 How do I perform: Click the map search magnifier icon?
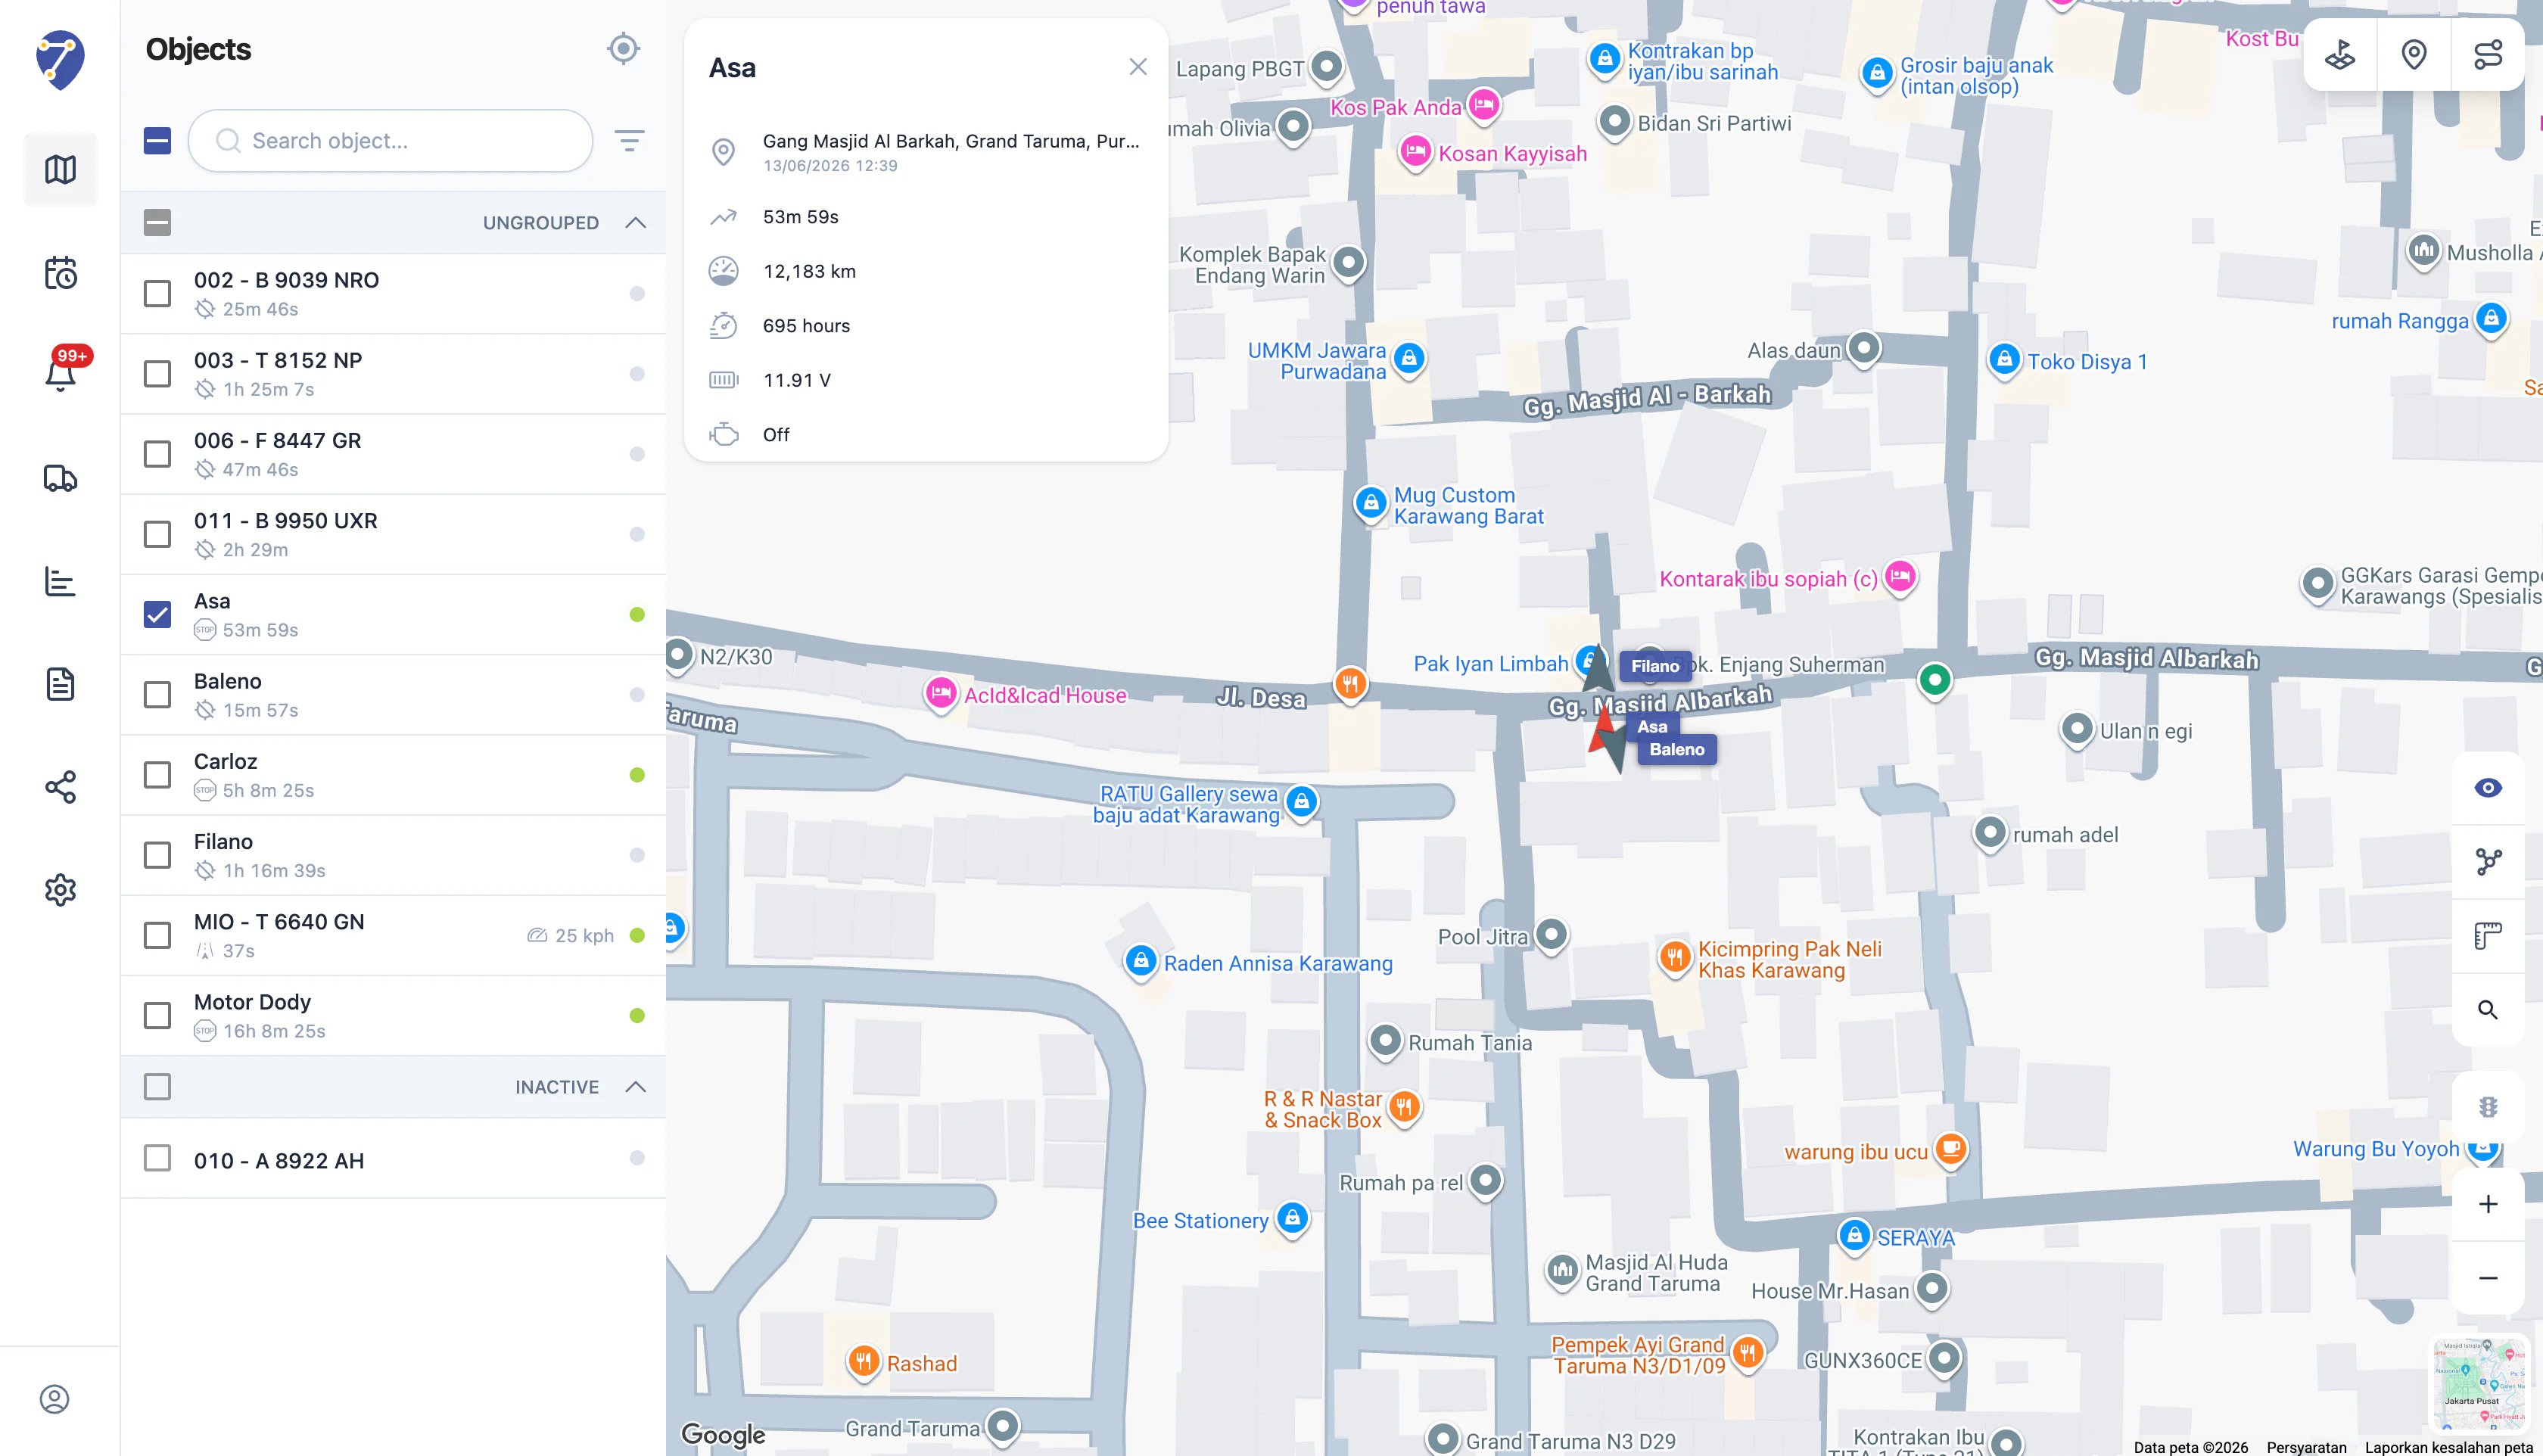coord(2488,1009)
